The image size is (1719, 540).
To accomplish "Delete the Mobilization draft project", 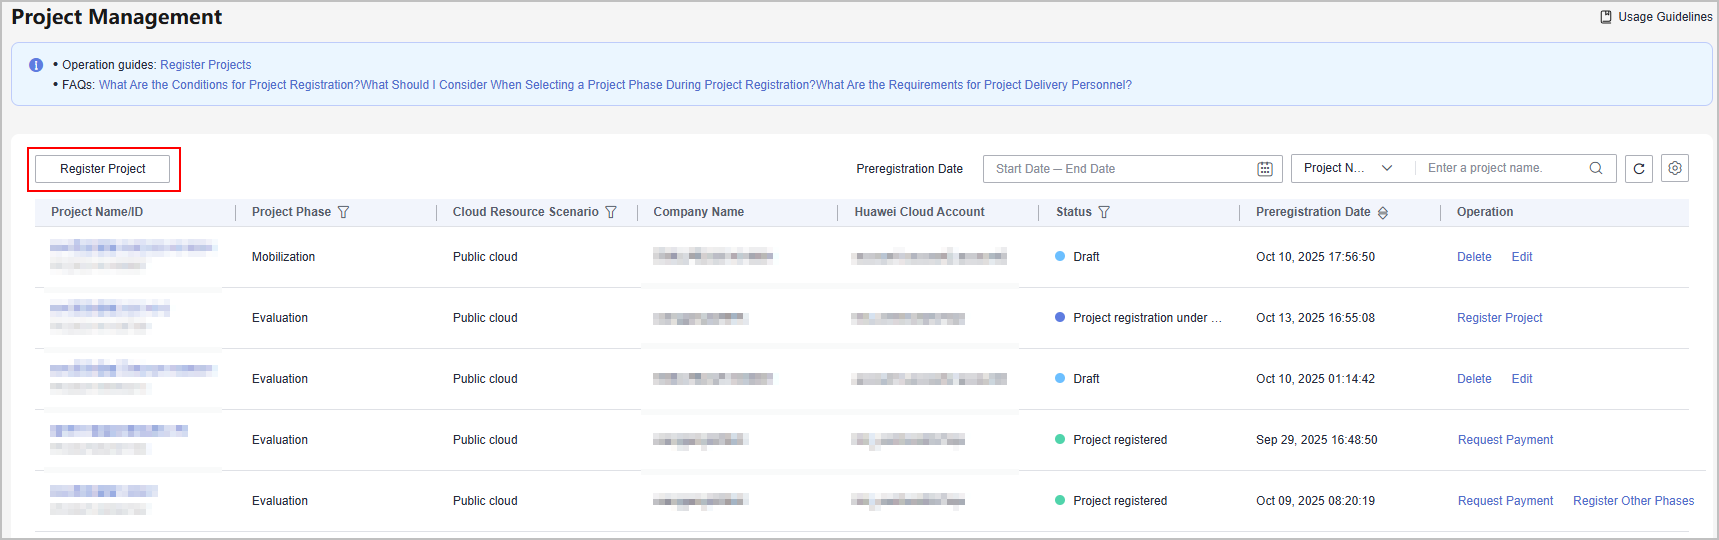I will coord(1473,257).
